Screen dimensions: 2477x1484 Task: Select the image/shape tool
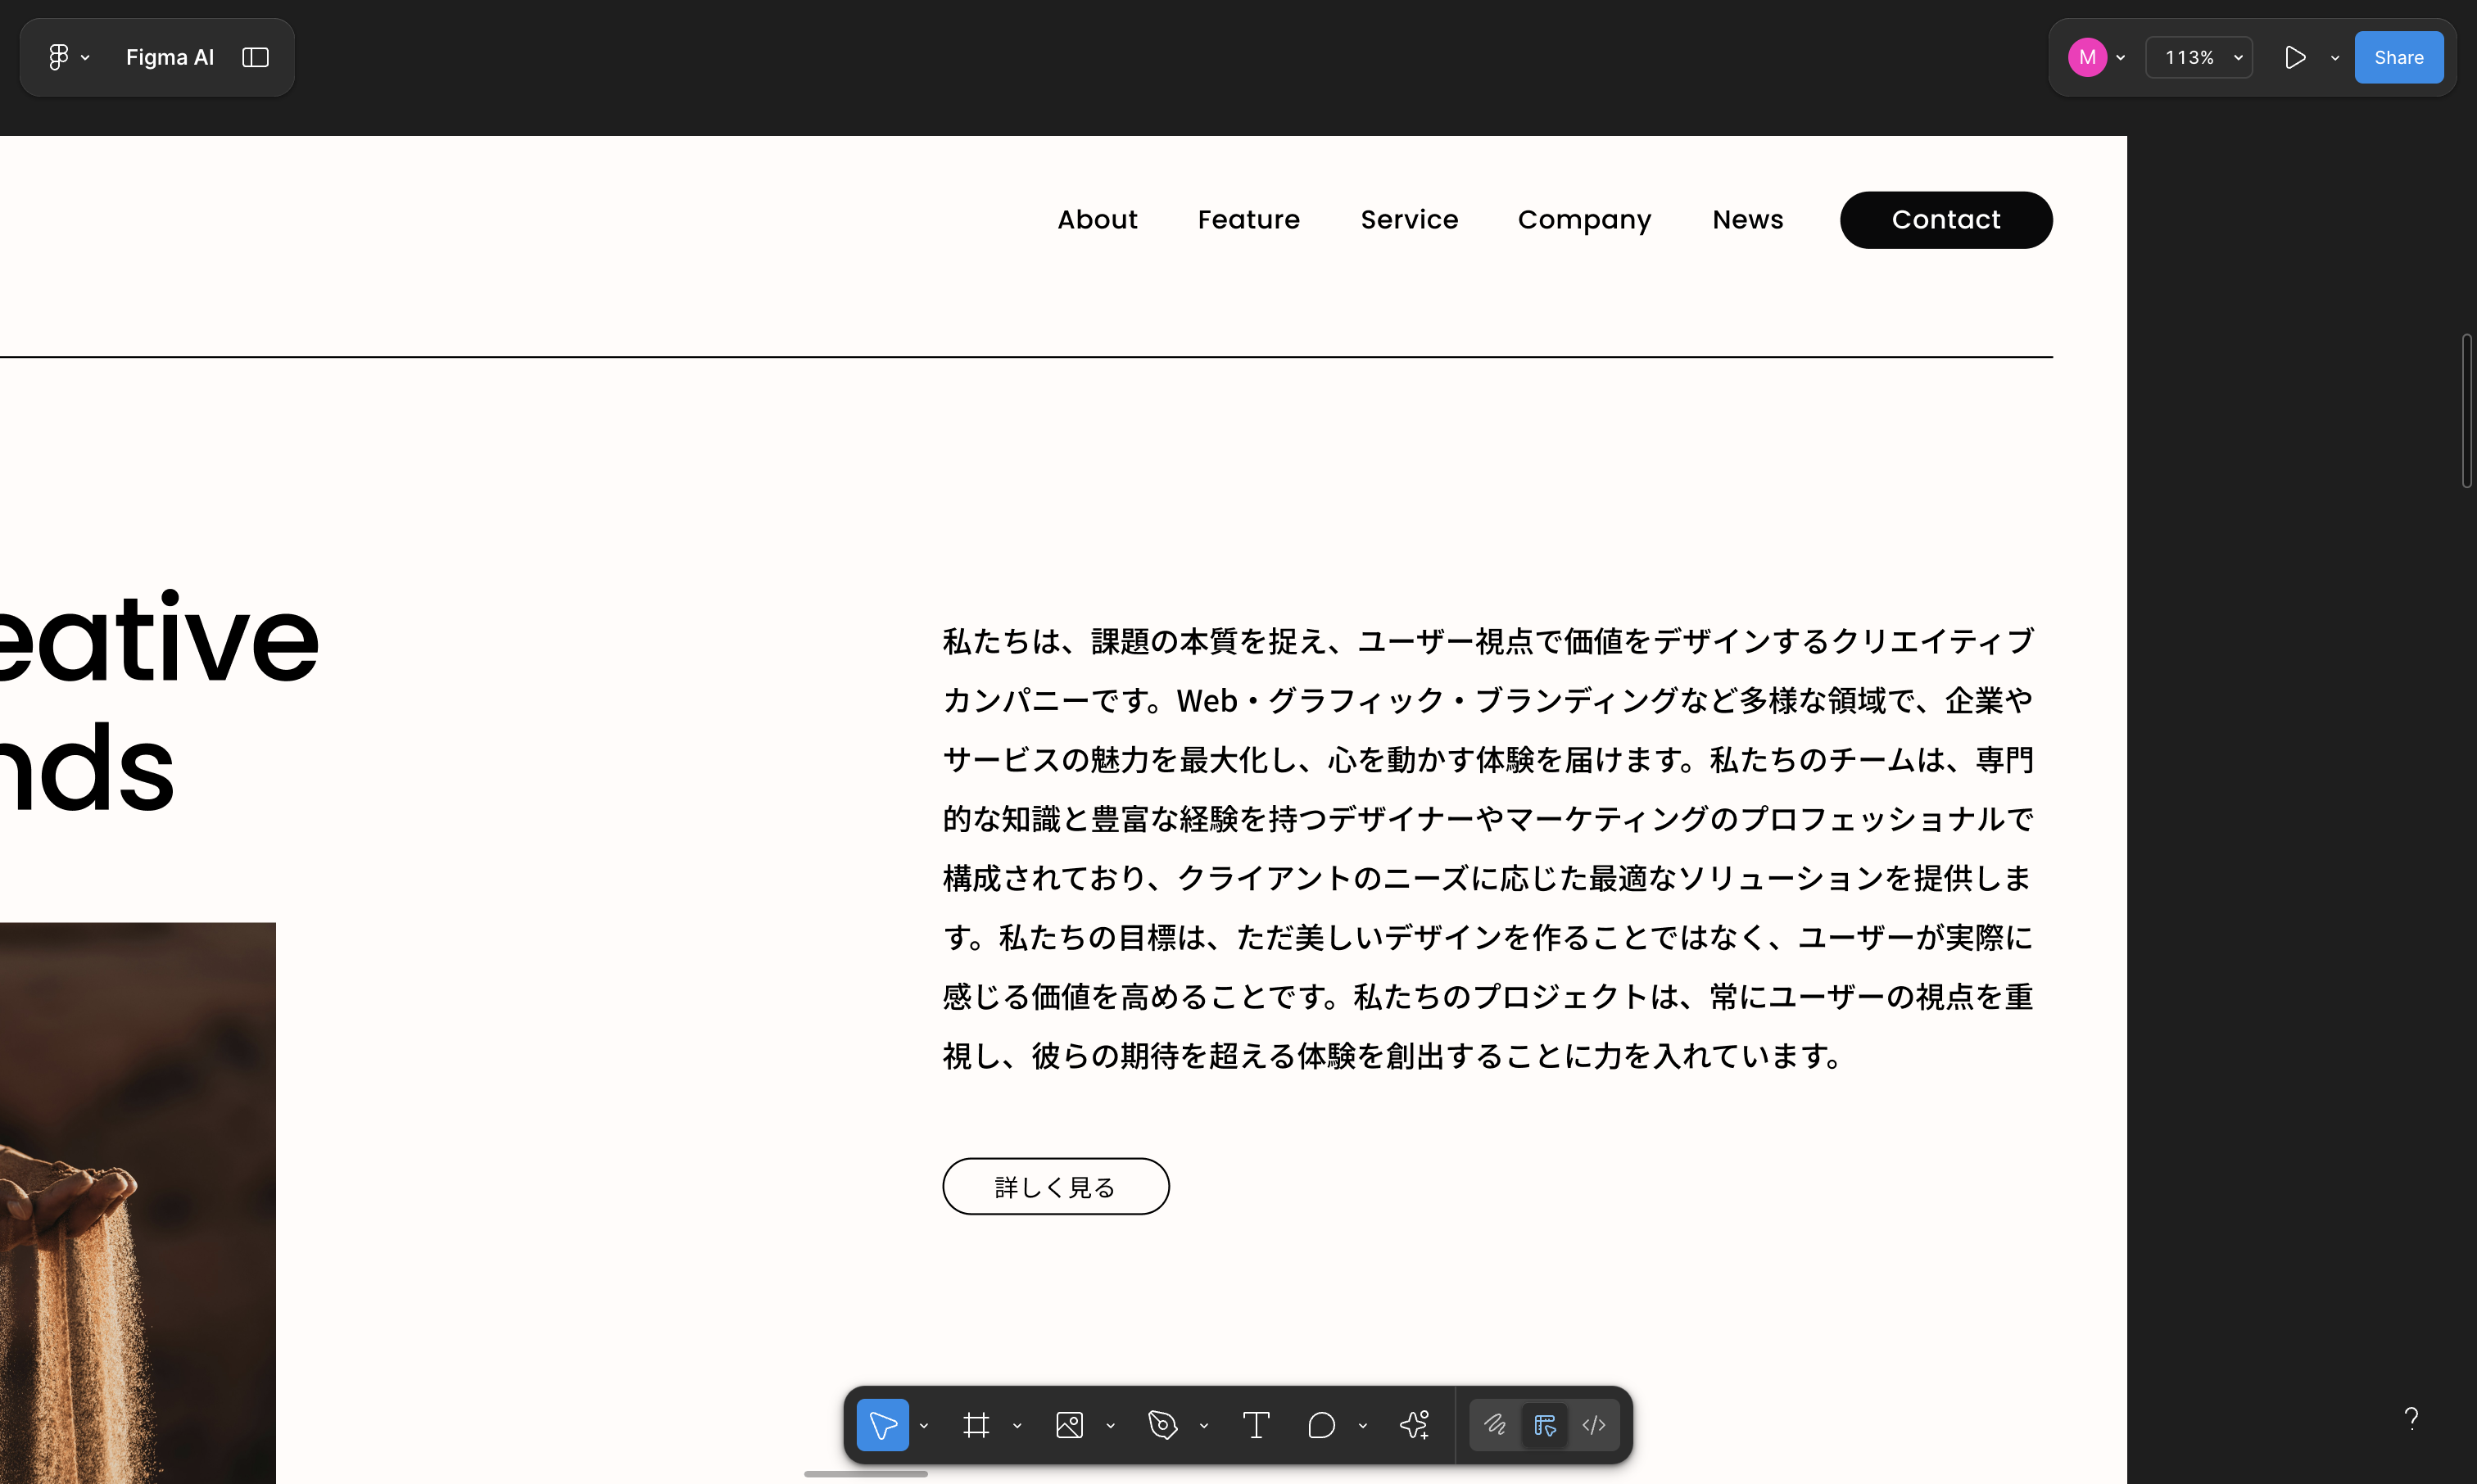1069,1424
